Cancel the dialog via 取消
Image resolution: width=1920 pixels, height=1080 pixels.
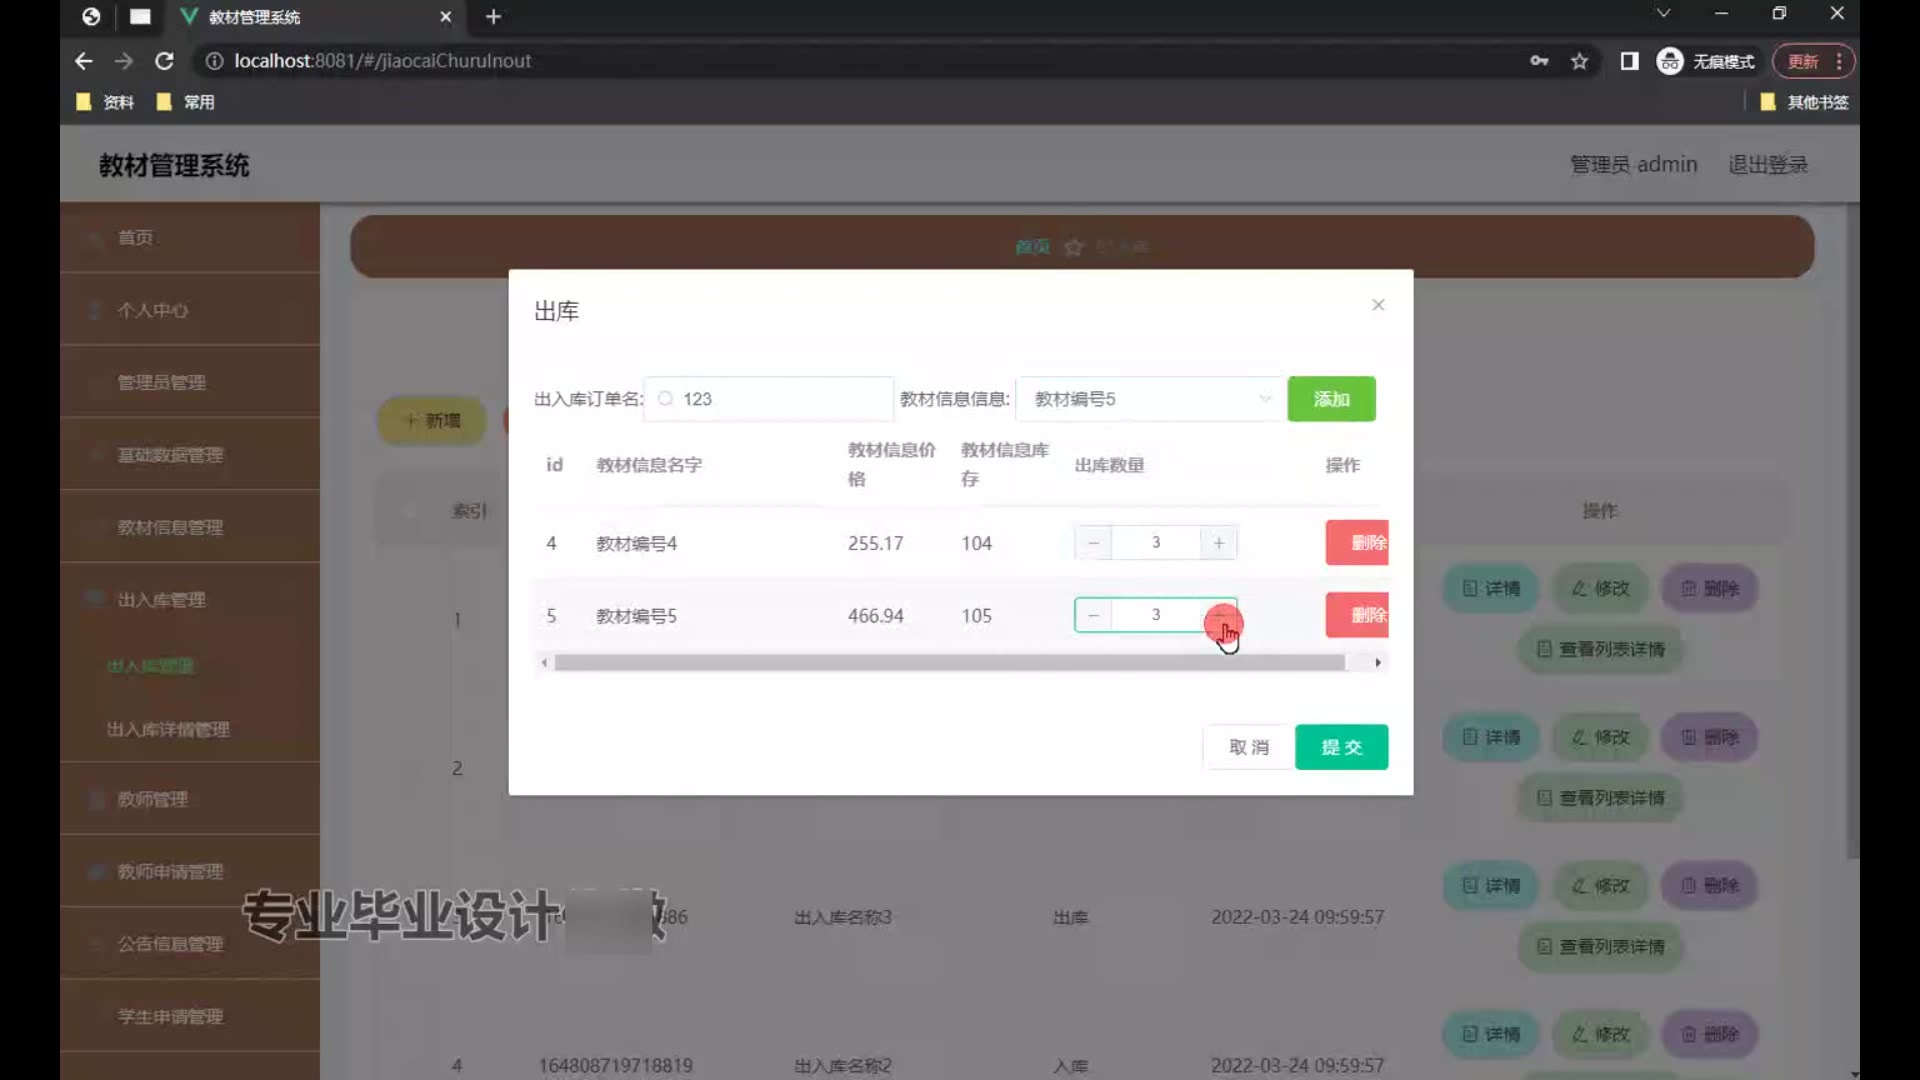(x=1248, y=747)
